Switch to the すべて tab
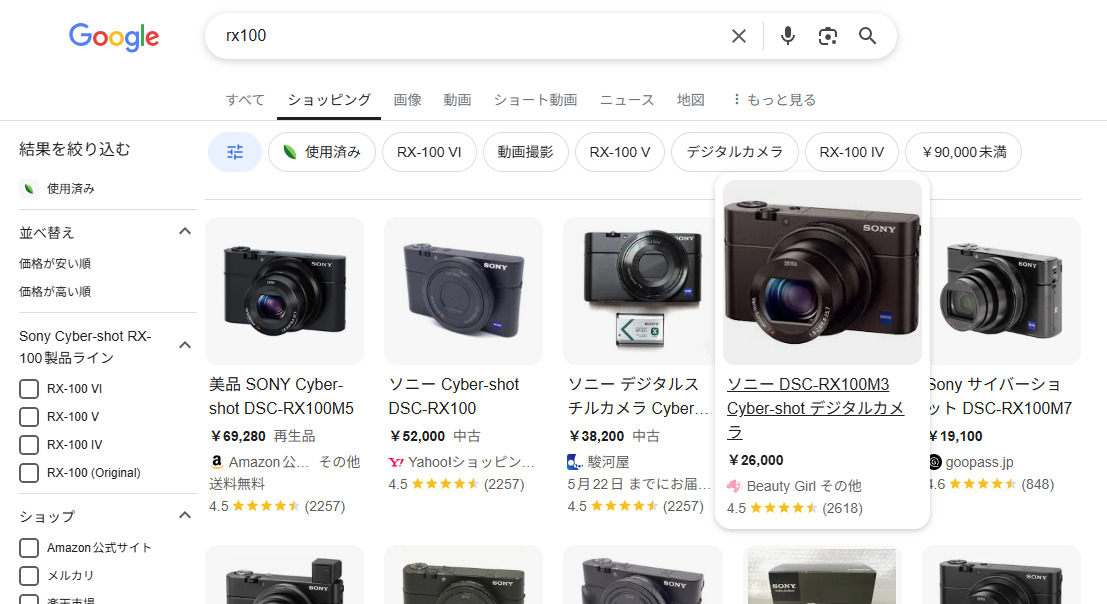 [x=245, y=99]
